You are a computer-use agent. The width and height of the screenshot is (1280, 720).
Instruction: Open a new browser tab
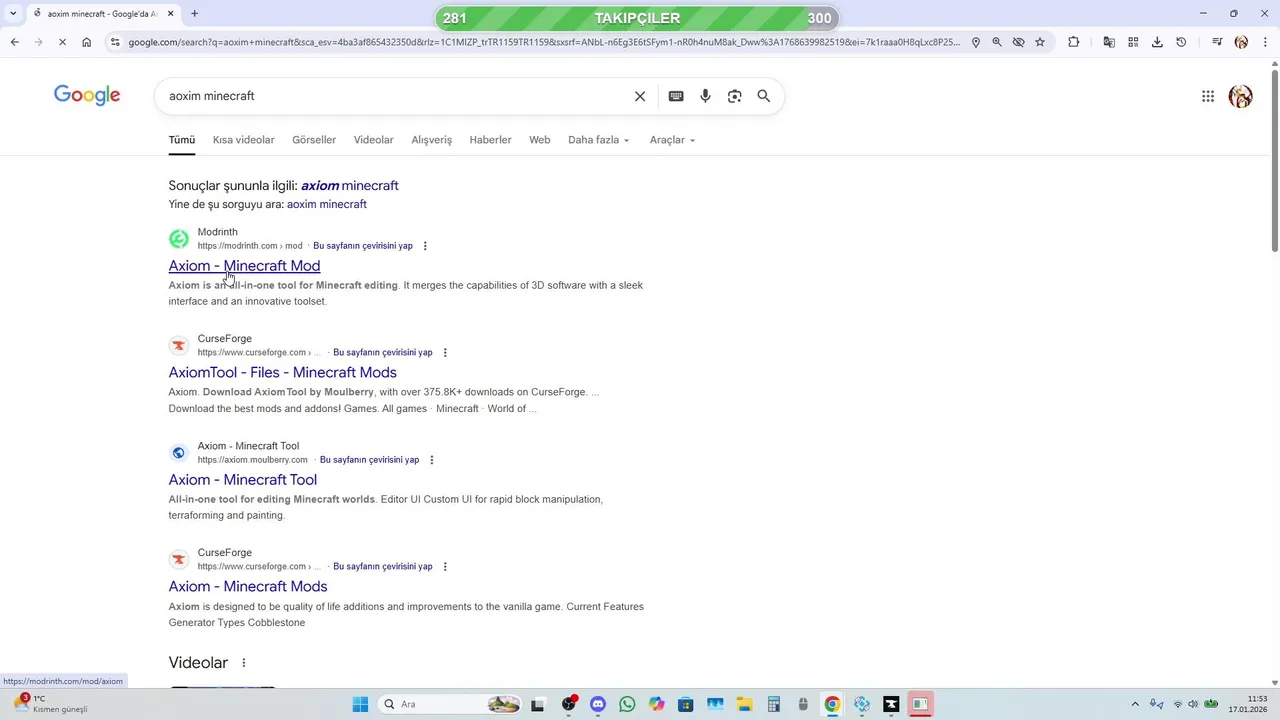tap(194, 14)
